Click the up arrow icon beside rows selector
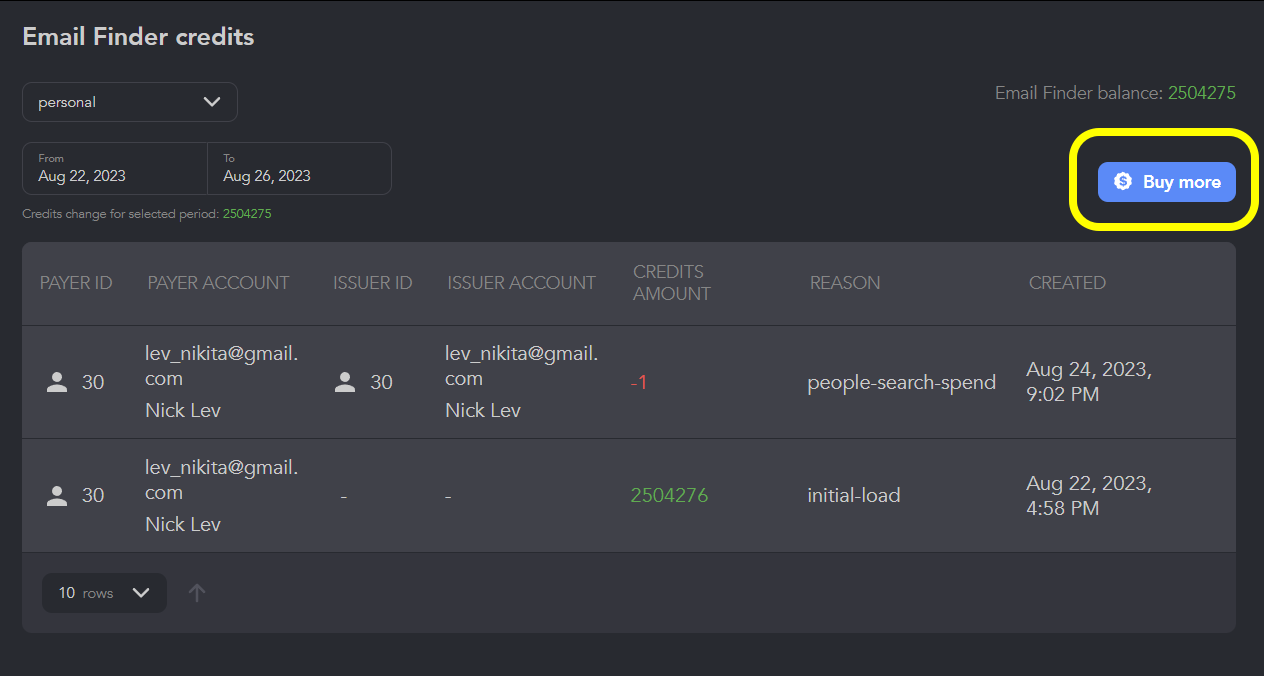 197,593
